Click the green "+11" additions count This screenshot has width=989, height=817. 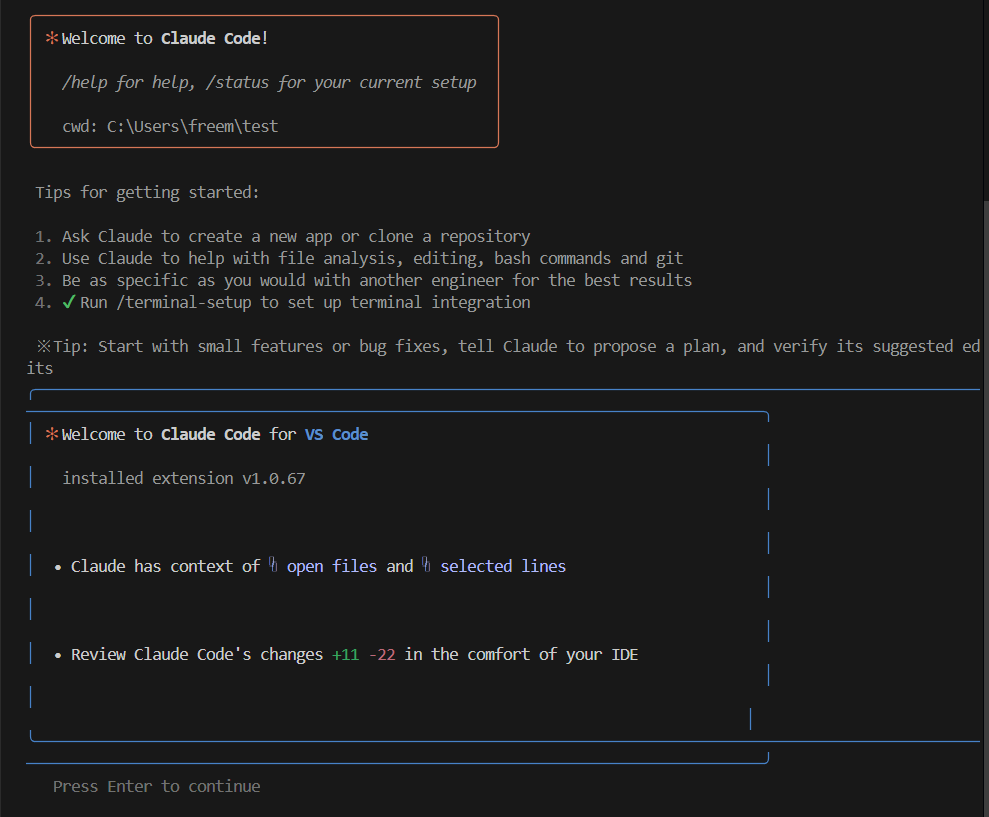(x=346, y=655)
